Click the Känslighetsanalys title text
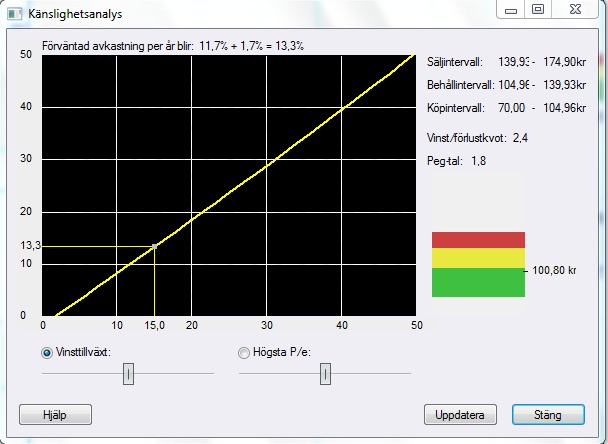The image size is (608, 444). click(75, 14)
